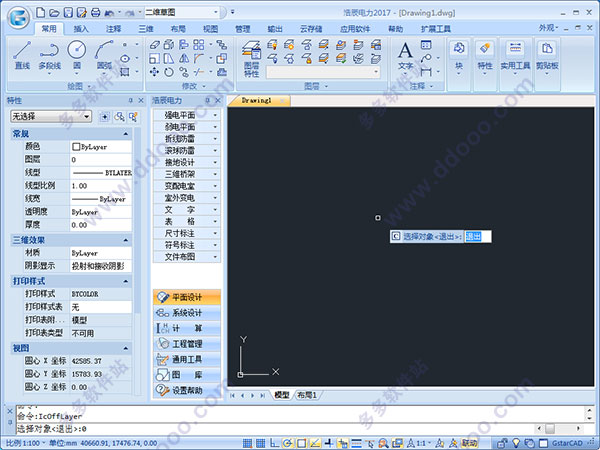
Task: Open the 插入 ribbon tab
Action: (81, 29)
